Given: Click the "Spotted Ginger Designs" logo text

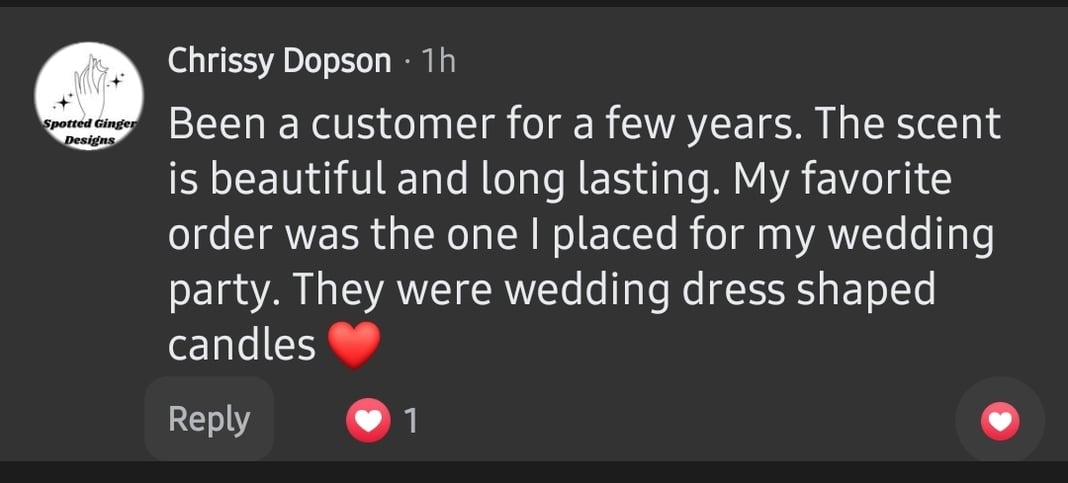Looking at the screenshot, I should coord(90,130).
